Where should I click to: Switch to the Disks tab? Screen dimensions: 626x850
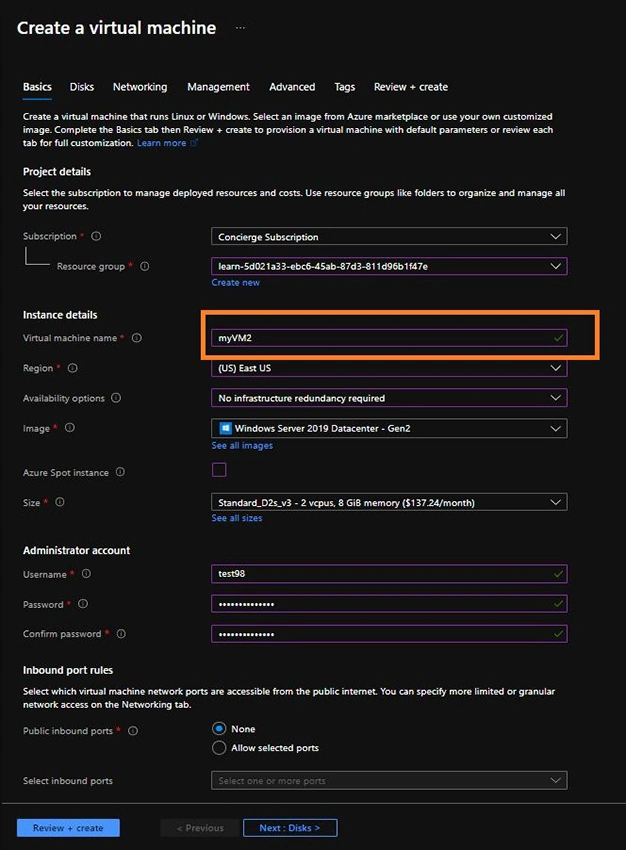pyautogui.click(x=82, y=87)
